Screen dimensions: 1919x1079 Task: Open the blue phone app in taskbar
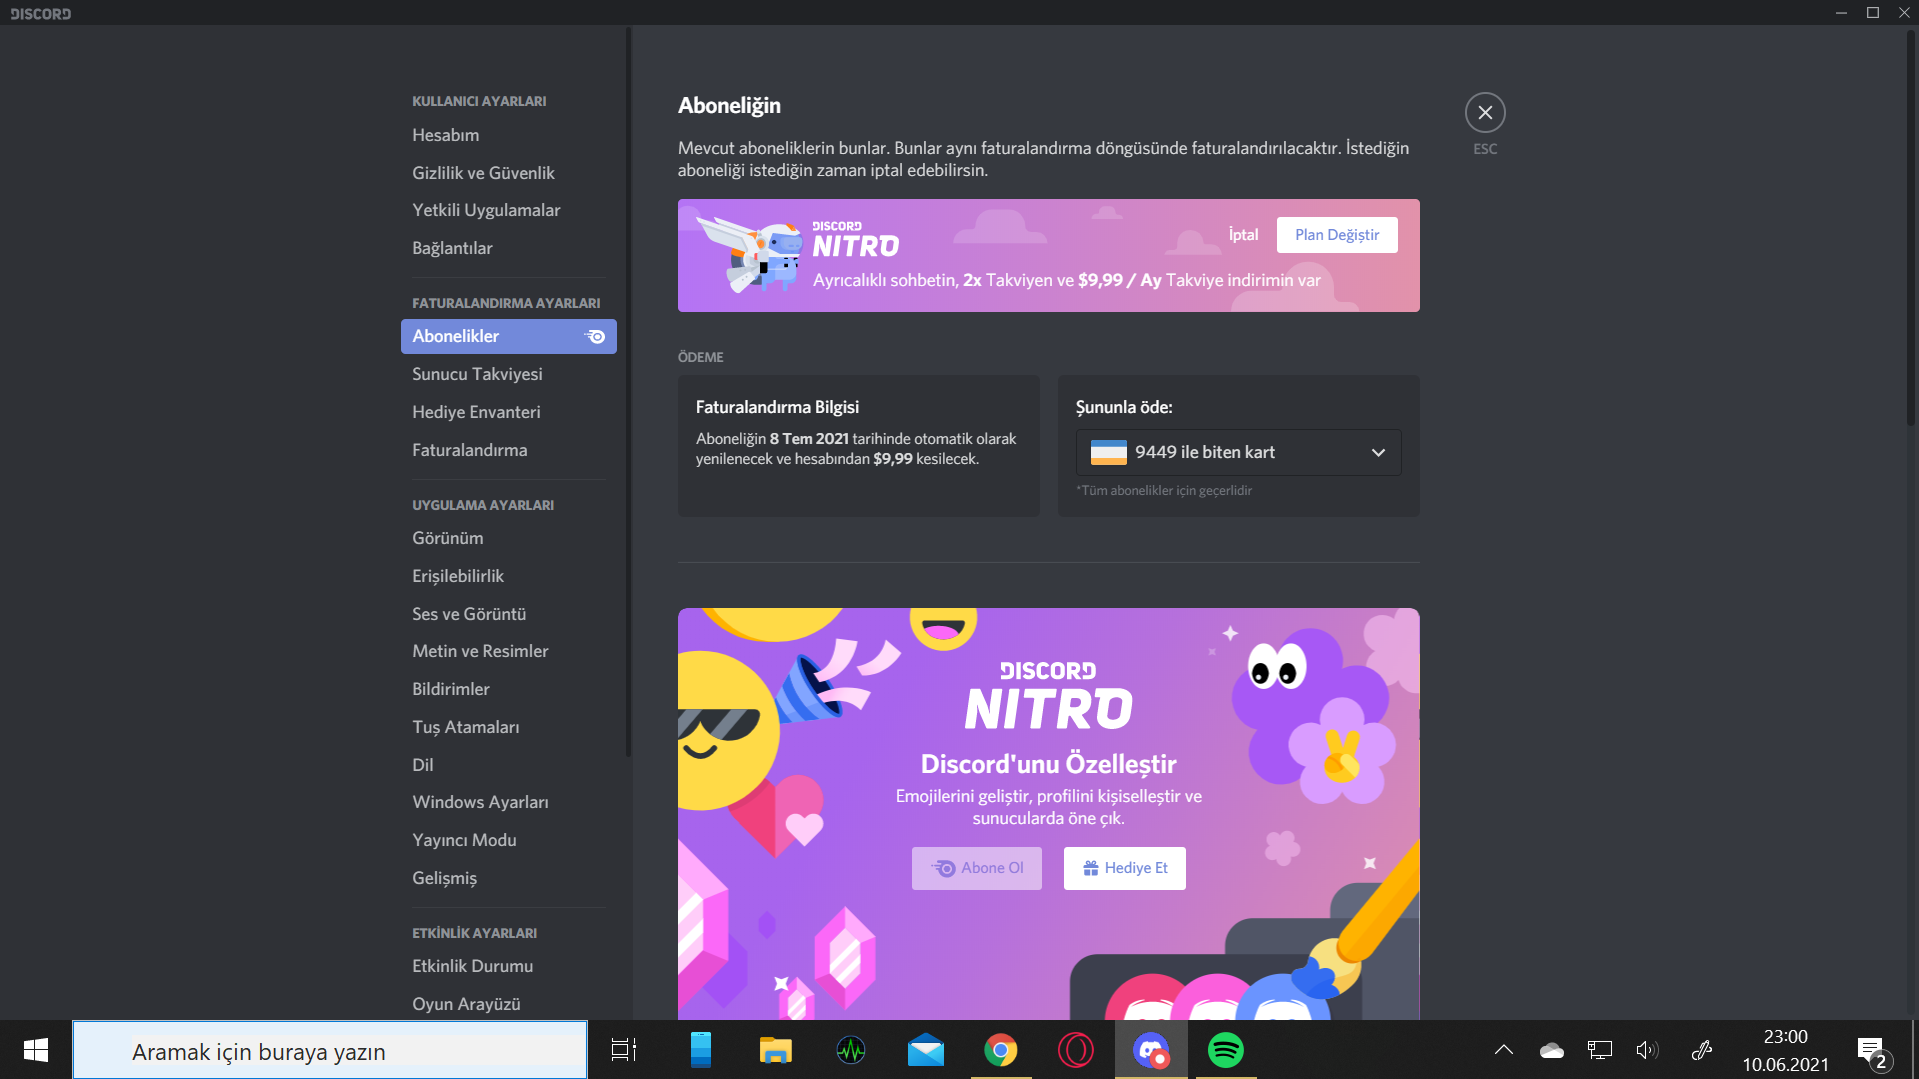tap(701, 1050)
